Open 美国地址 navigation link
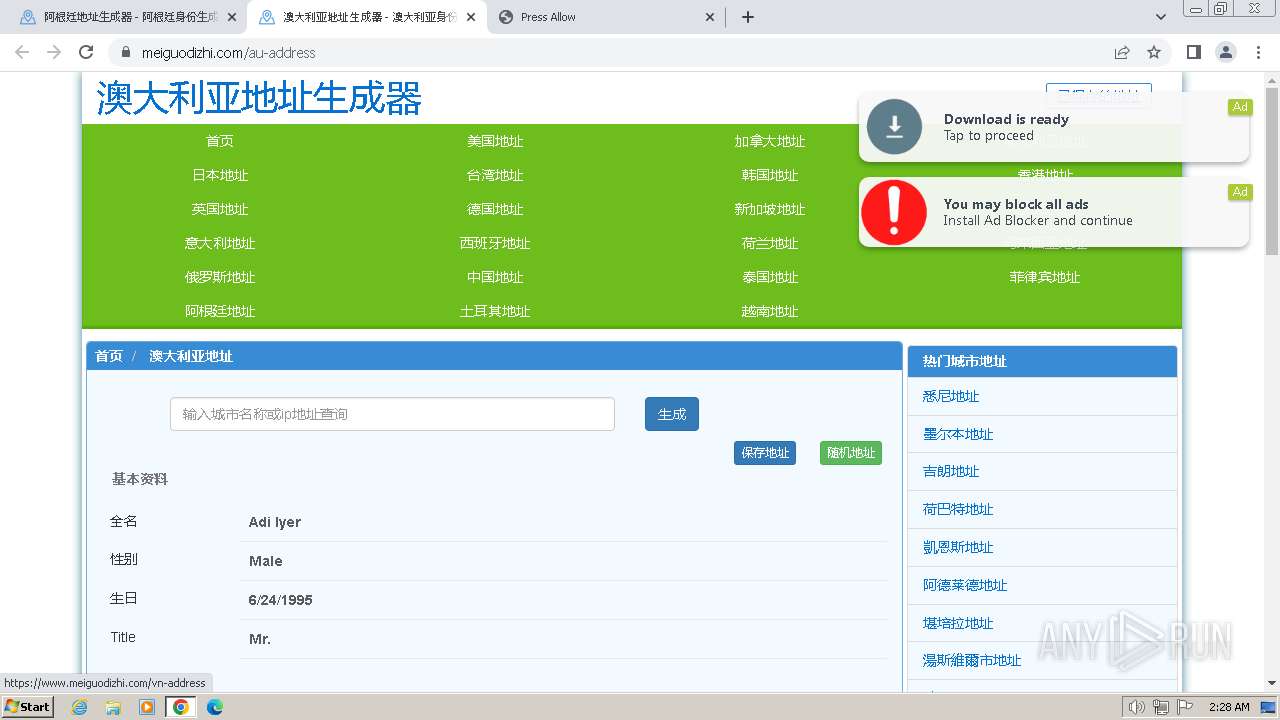Image resolution: width=1280 pixels, height=720 pixels. coord(495,141)
